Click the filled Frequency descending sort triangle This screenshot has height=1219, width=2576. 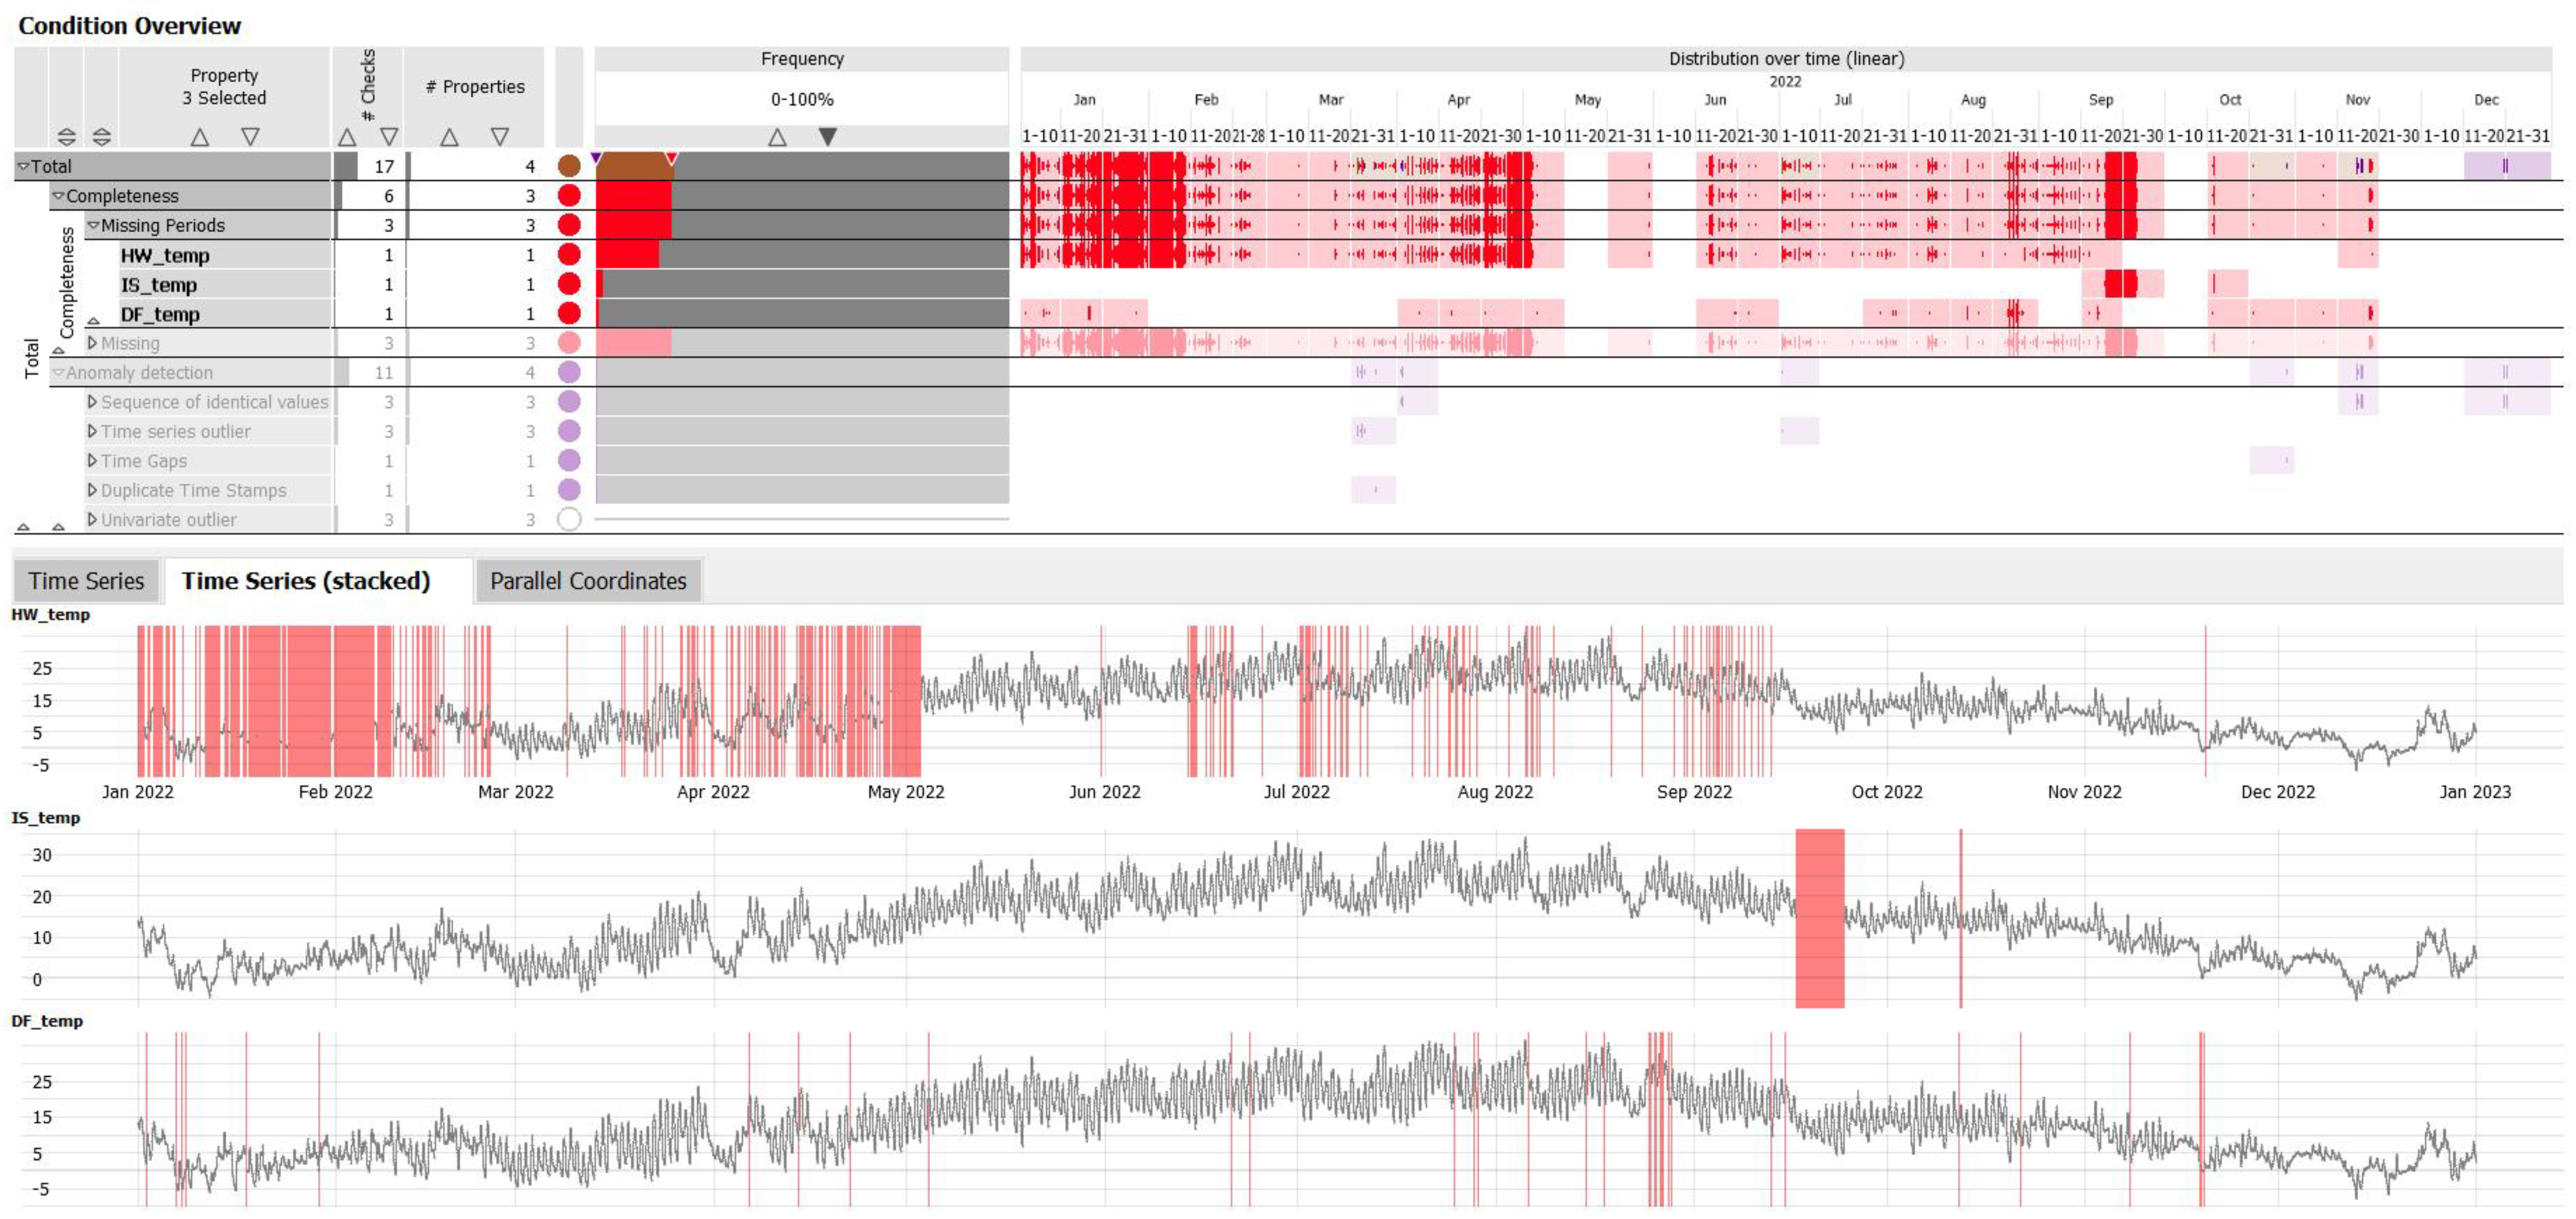click(x=827, y=136)
